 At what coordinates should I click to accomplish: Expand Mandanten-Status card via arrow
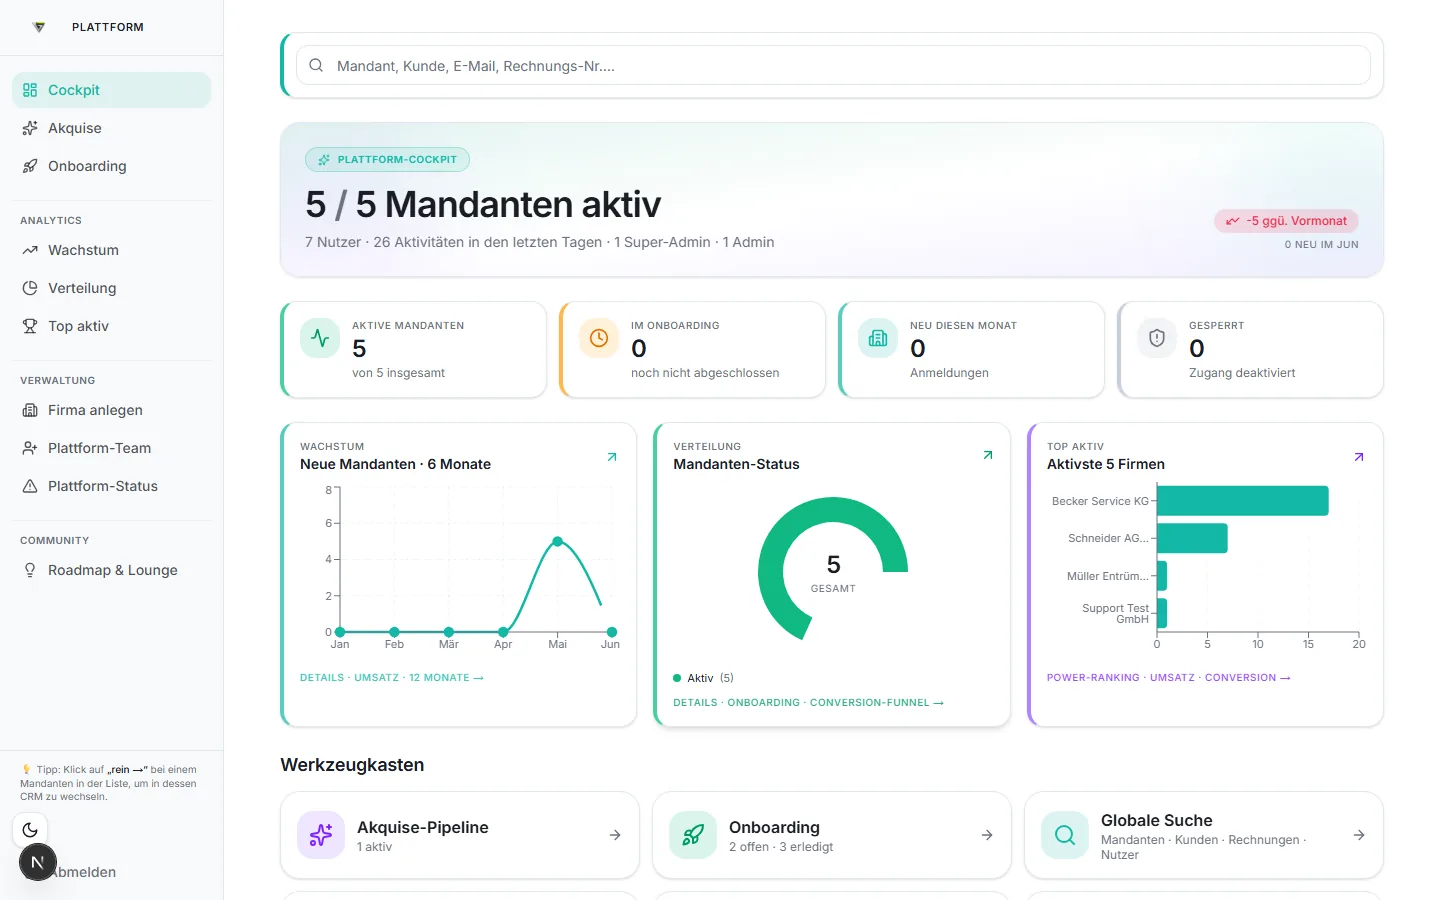(x=988, y=455)
